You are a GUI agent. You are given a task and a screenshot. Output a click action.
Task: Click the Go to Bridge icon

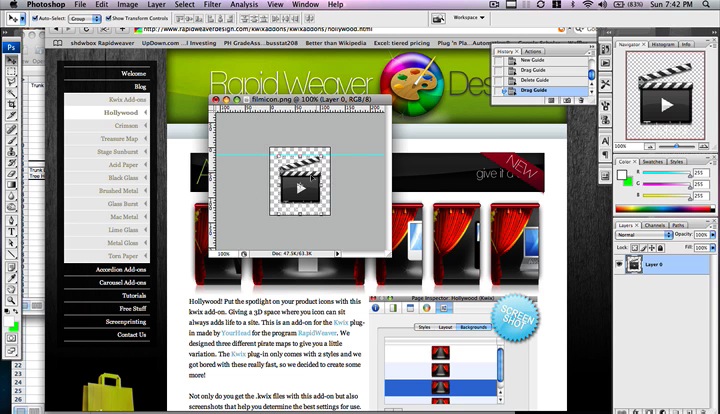438,18
